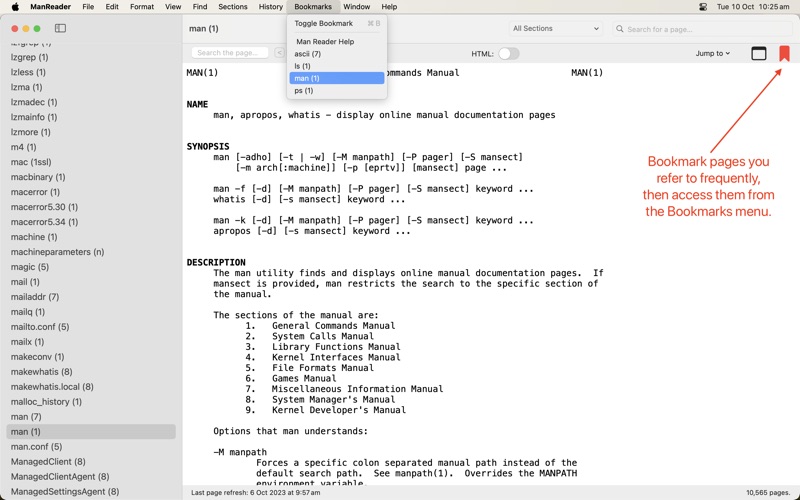The image size is (800, 500).
Task: Close the Bookmarks menu in menu bar
Action: pyautogui.click(x=313, y=7)
